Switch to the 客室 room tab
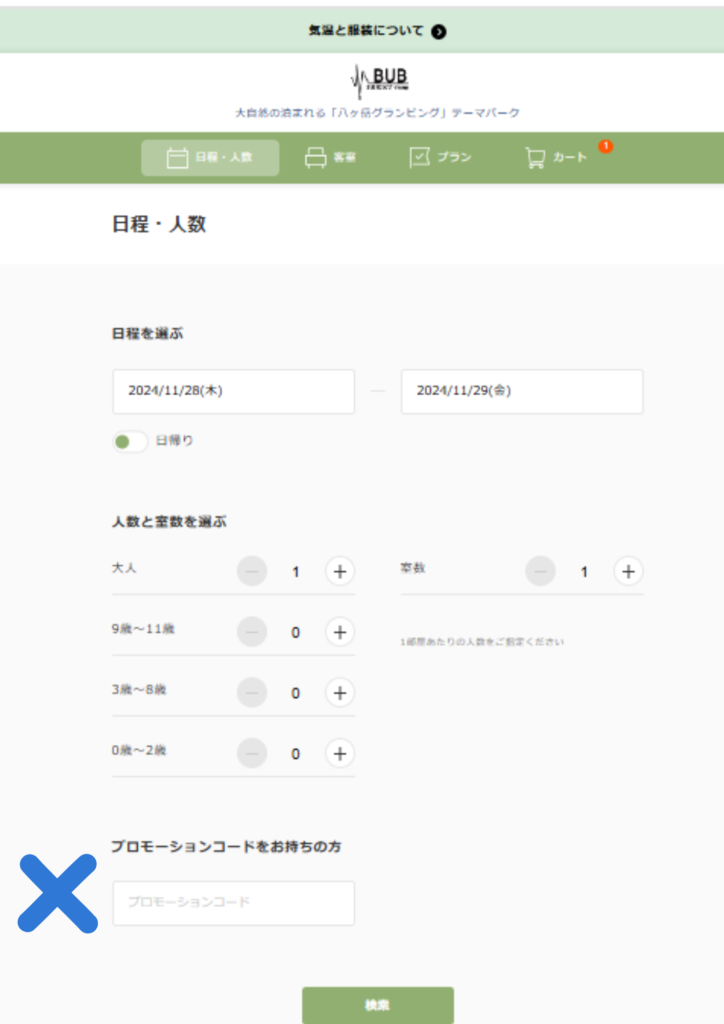 click(331, 158)
